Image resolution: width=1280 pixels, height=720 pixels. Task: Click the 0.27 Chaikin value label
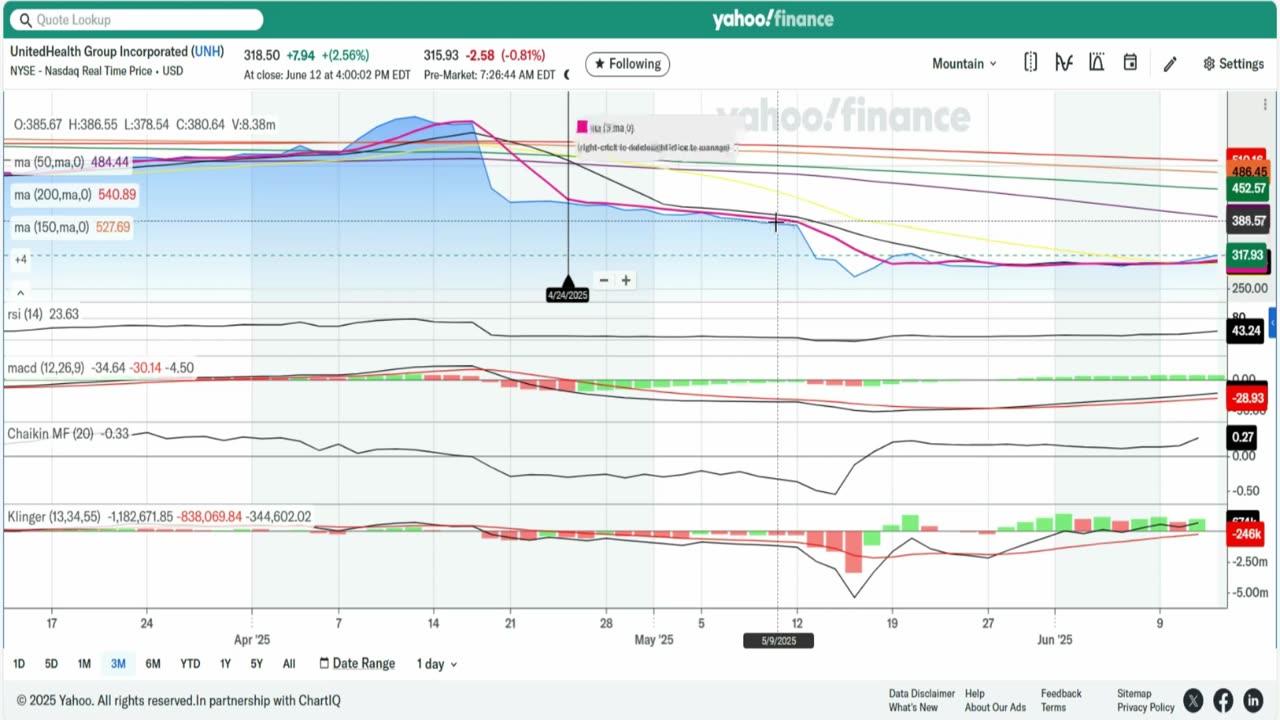(x=1243, y=437)
